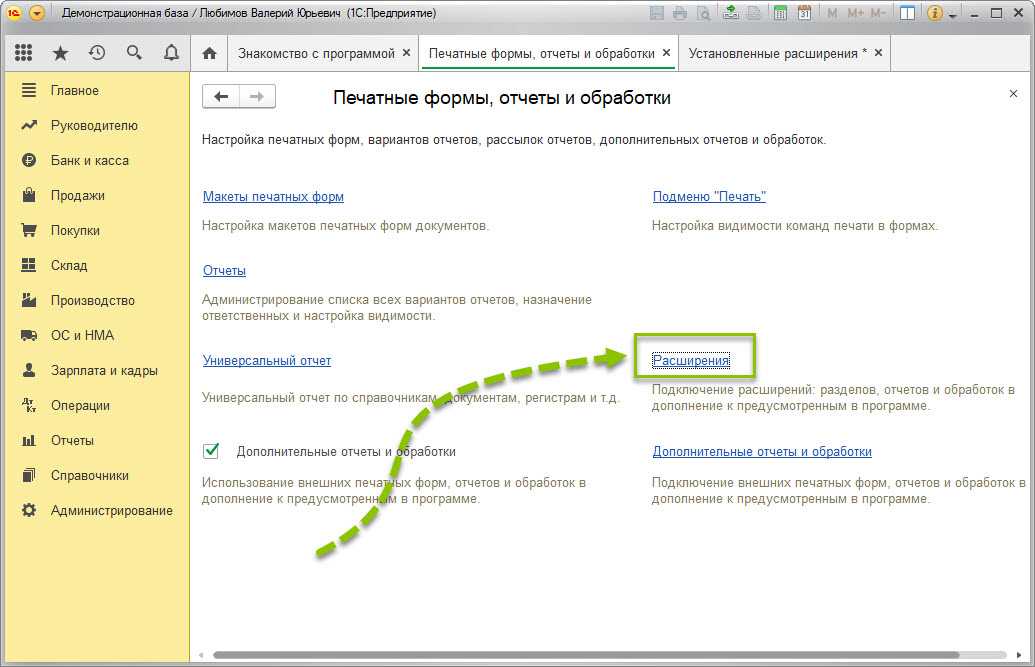Image resolution: width=1035 pixels, height=667 pixels.
Task: Open the calculator icon in title bar
Action: [x=780, y=13]
